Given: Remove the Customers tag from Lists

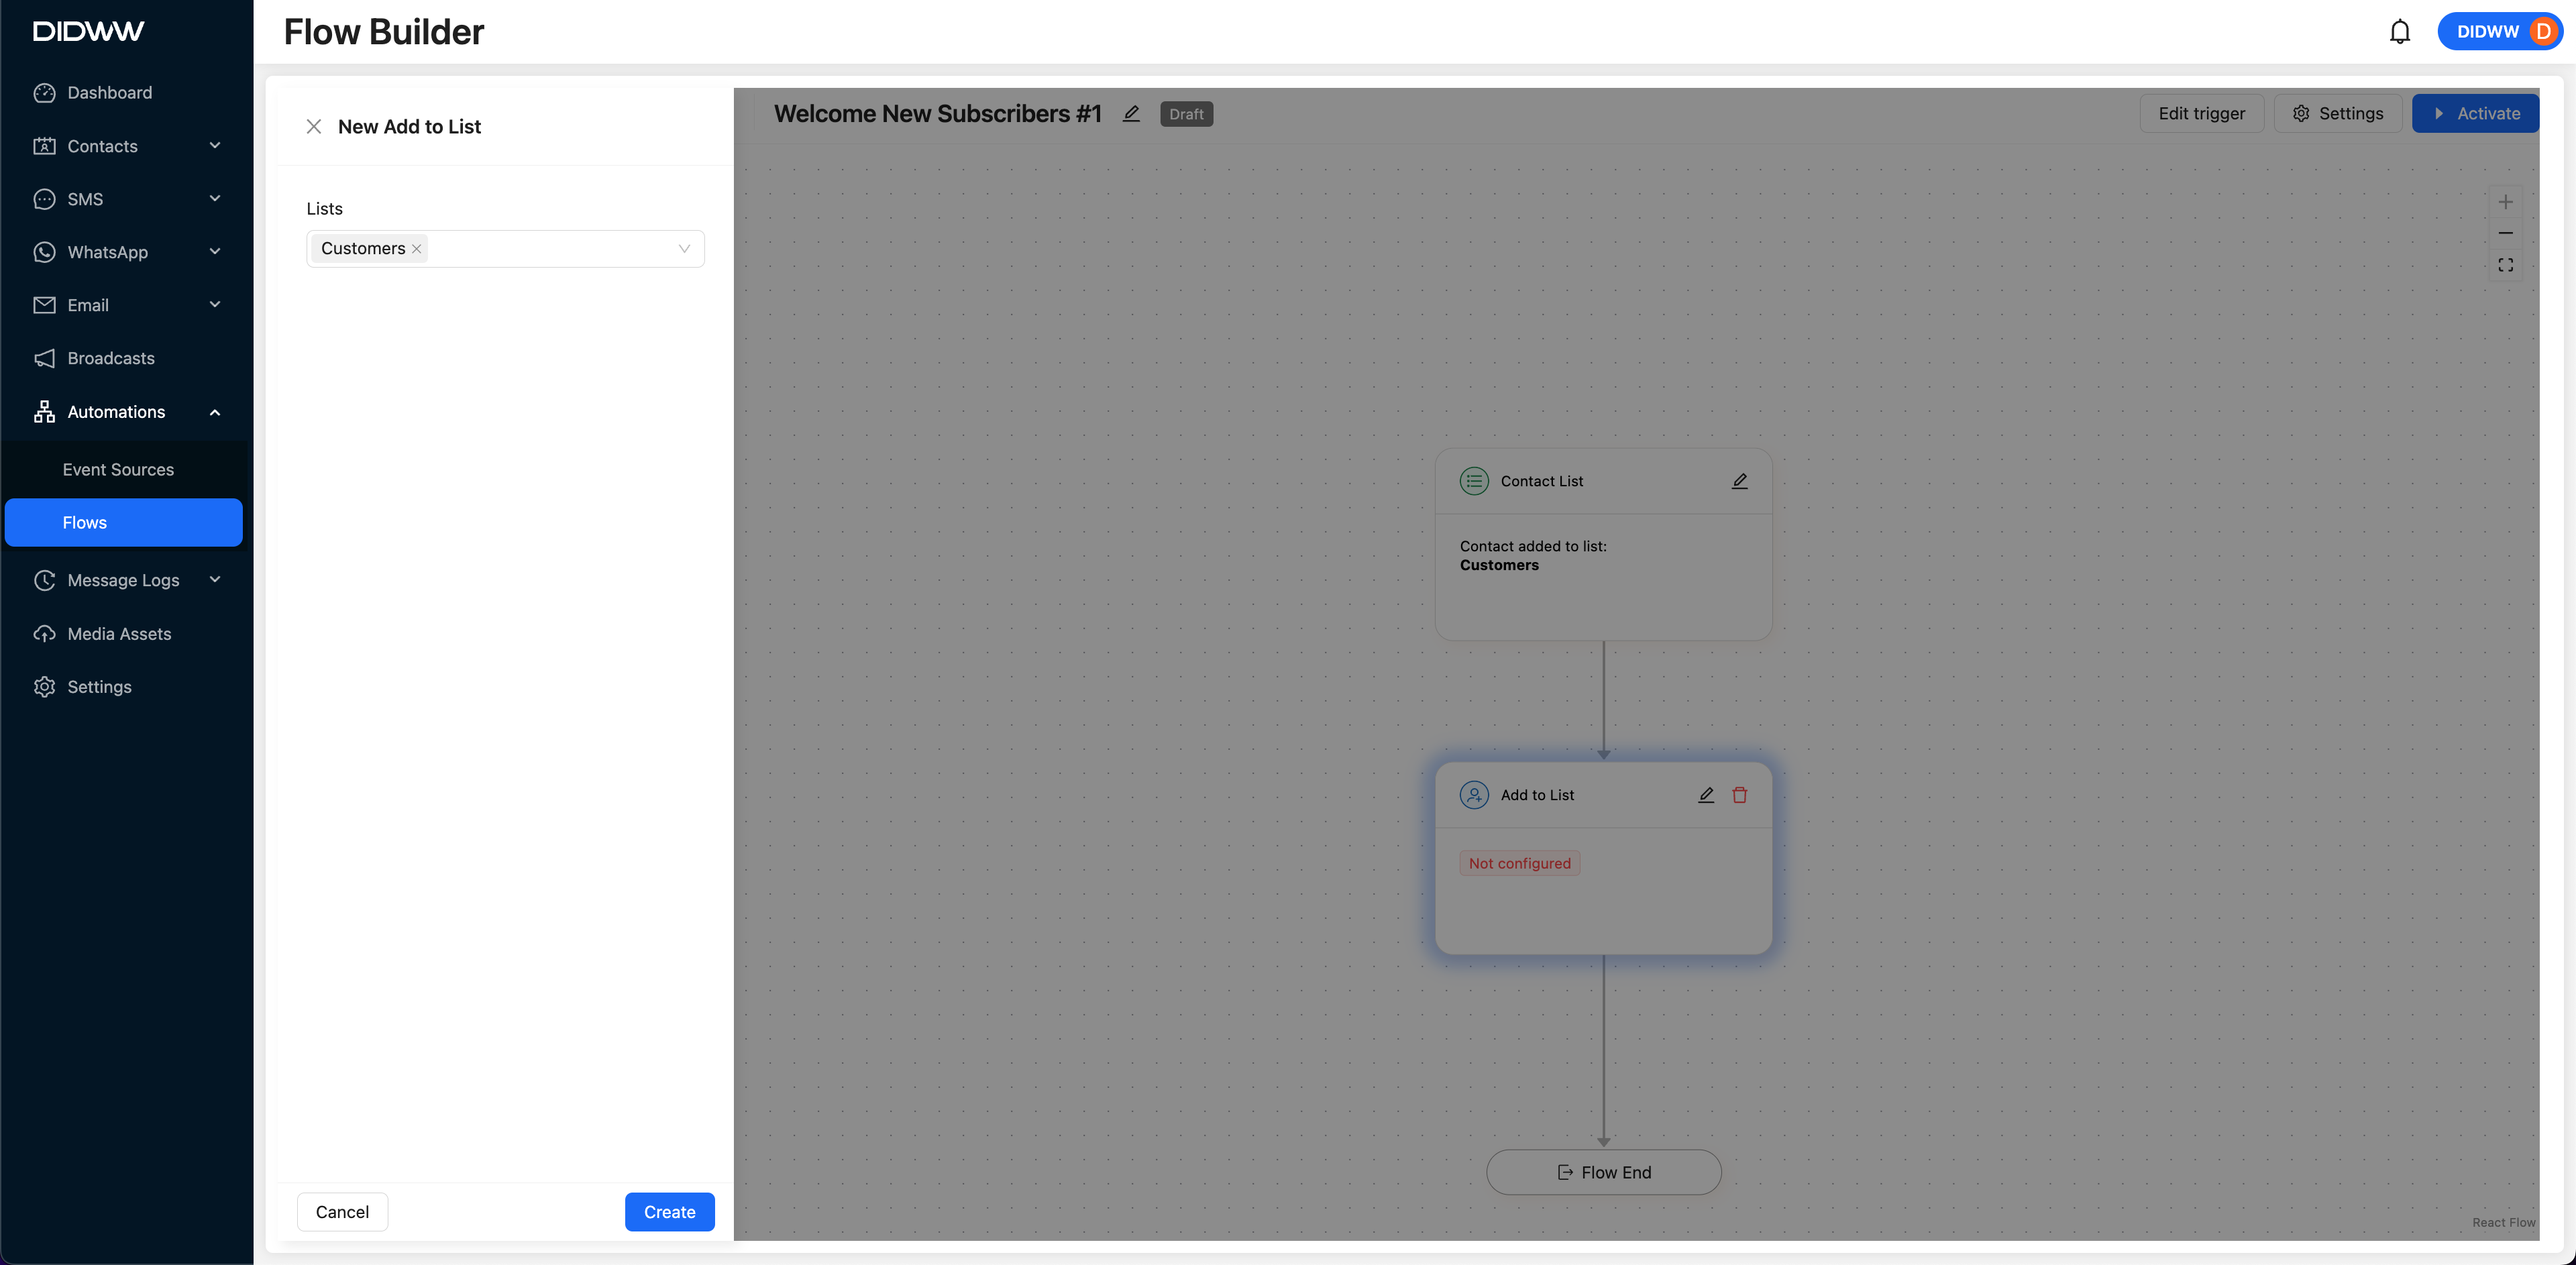Looking at the screenshot, I should (417, 249).
